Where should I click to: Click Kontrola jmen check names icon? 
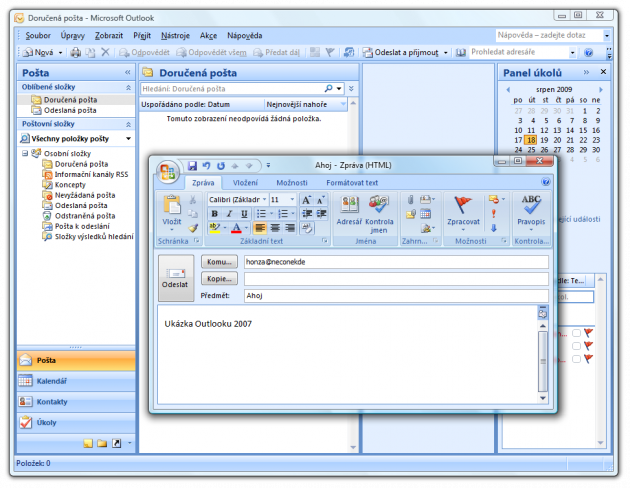[x=378, y=214]
